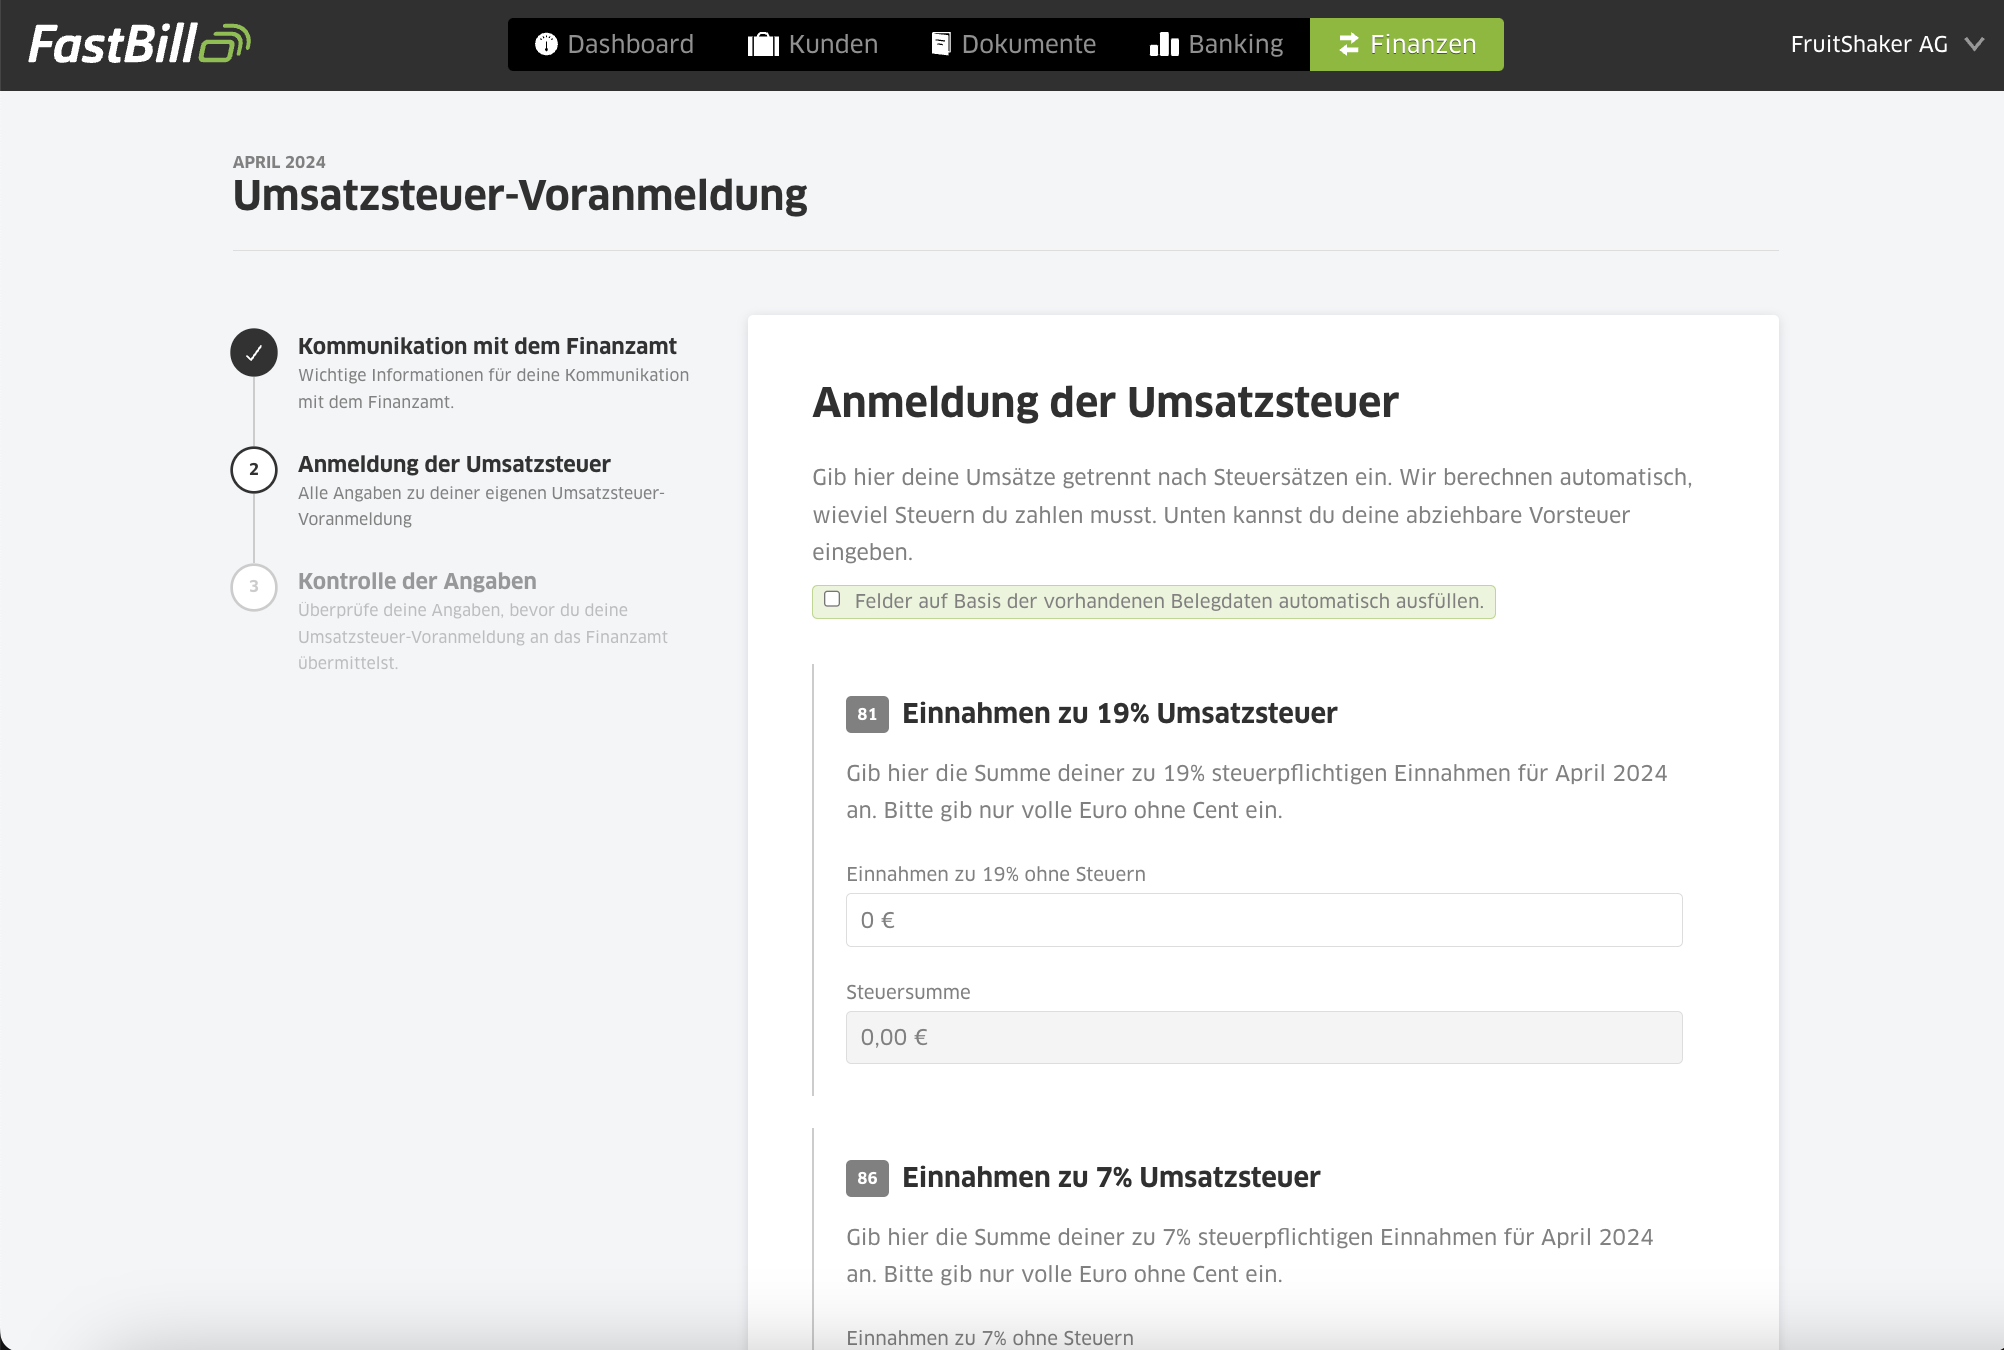Open the Dokumente menu item
2004x1350 pixels.
click(x=1014, y=44)
